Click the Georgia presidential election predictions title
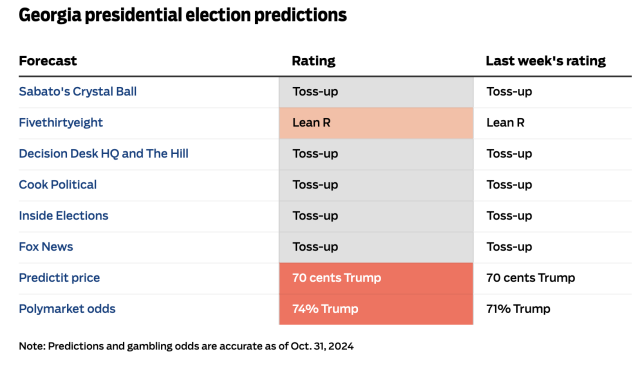 coord(182,15)
